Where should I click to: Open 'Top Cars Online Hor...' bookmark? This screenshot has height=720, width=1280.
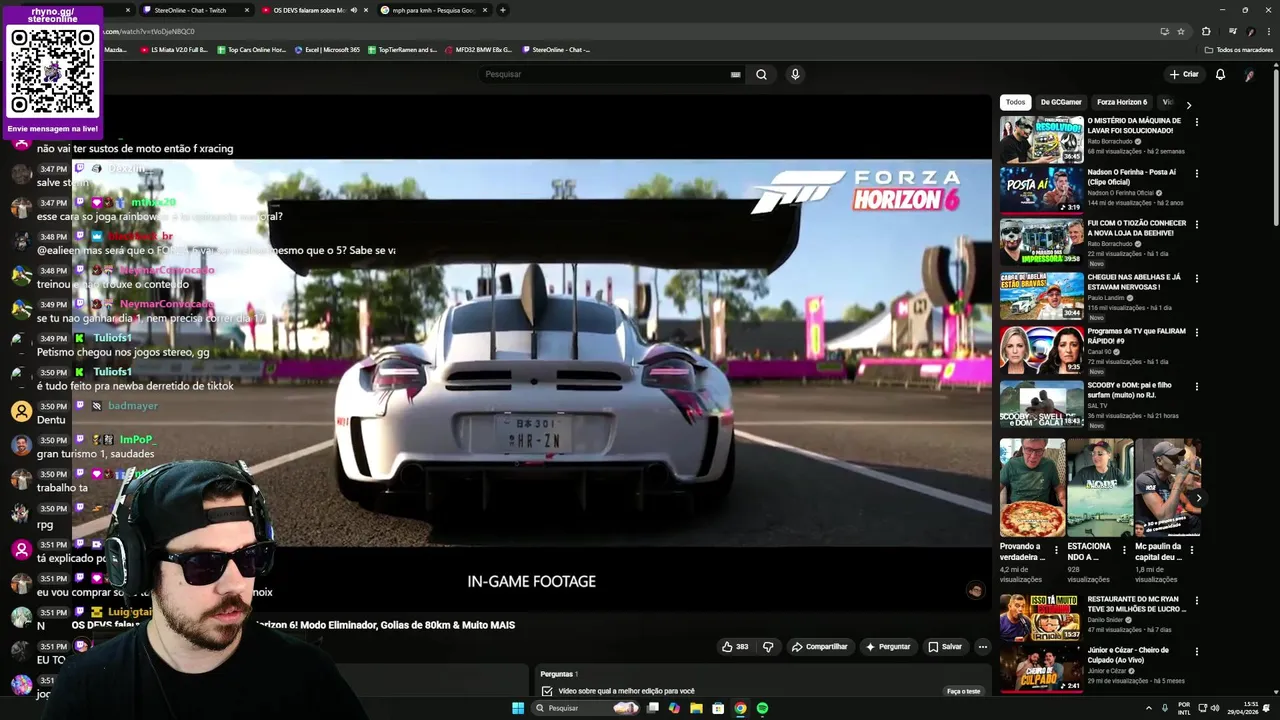(x=251, y=50)
